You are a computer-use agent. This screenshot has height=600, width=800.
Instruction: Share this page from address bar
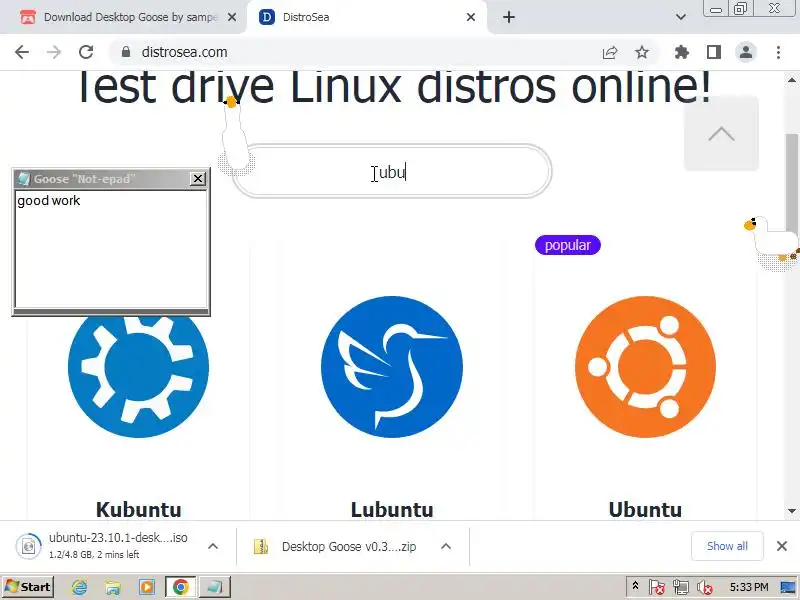click(610, 52)
